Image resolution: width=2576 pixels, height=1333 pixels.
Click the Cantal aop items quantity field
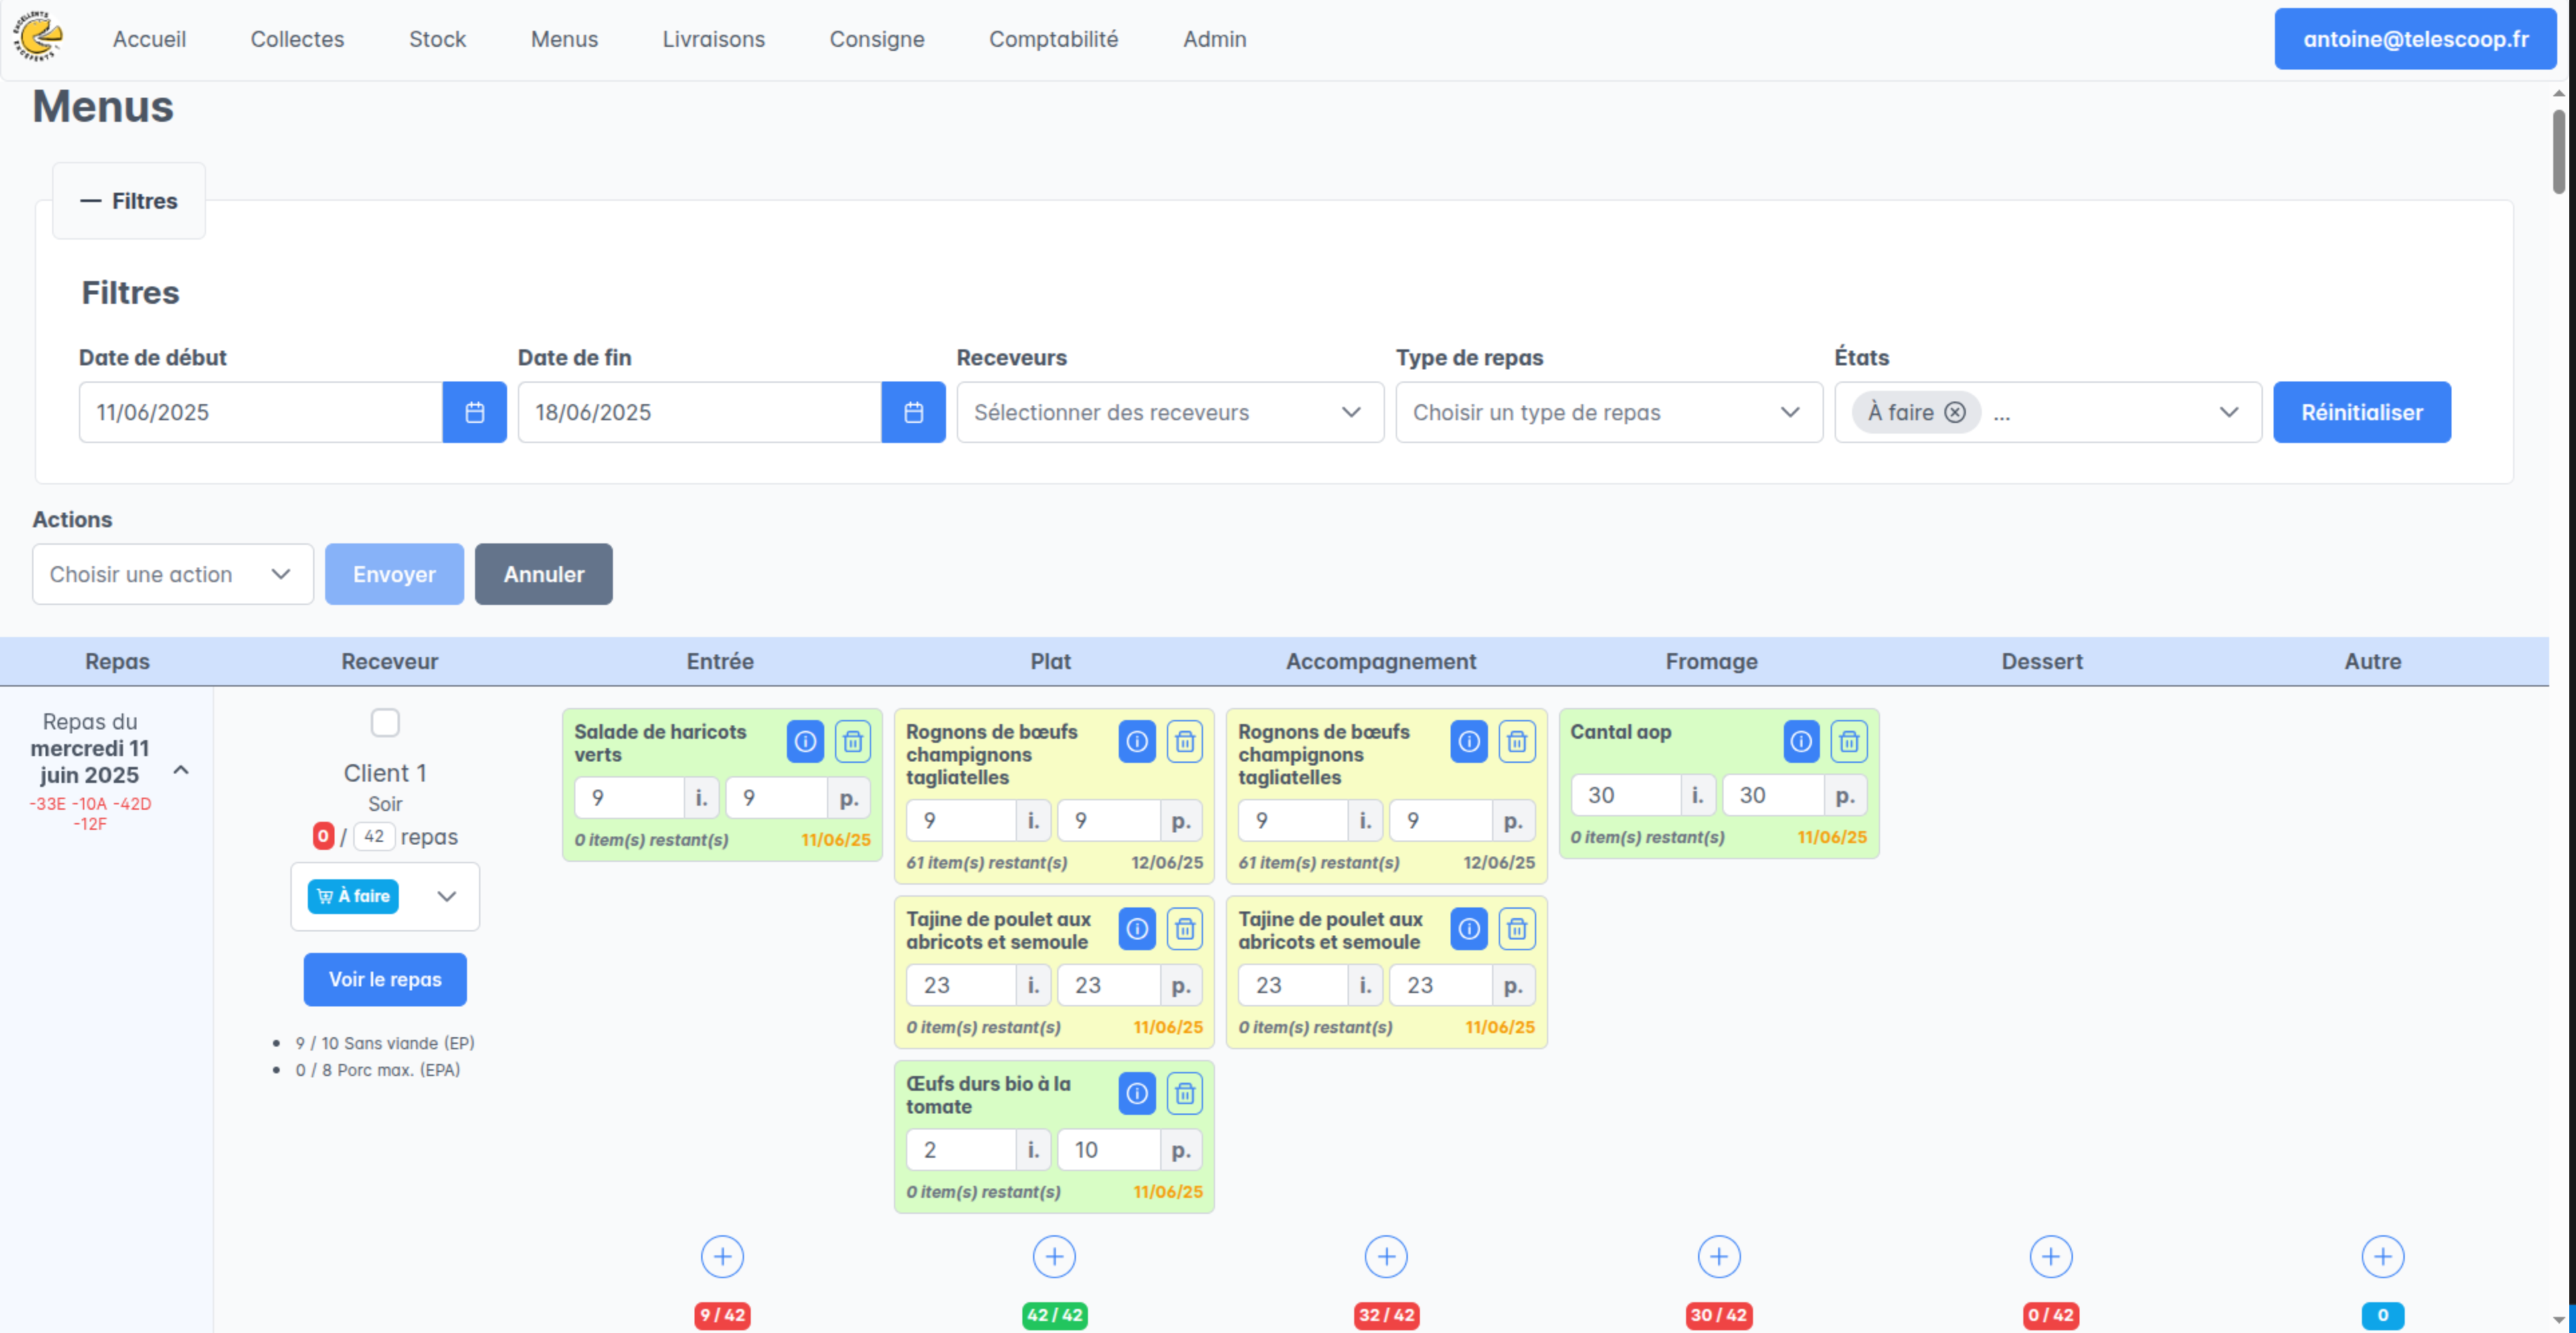[1625, 795]
